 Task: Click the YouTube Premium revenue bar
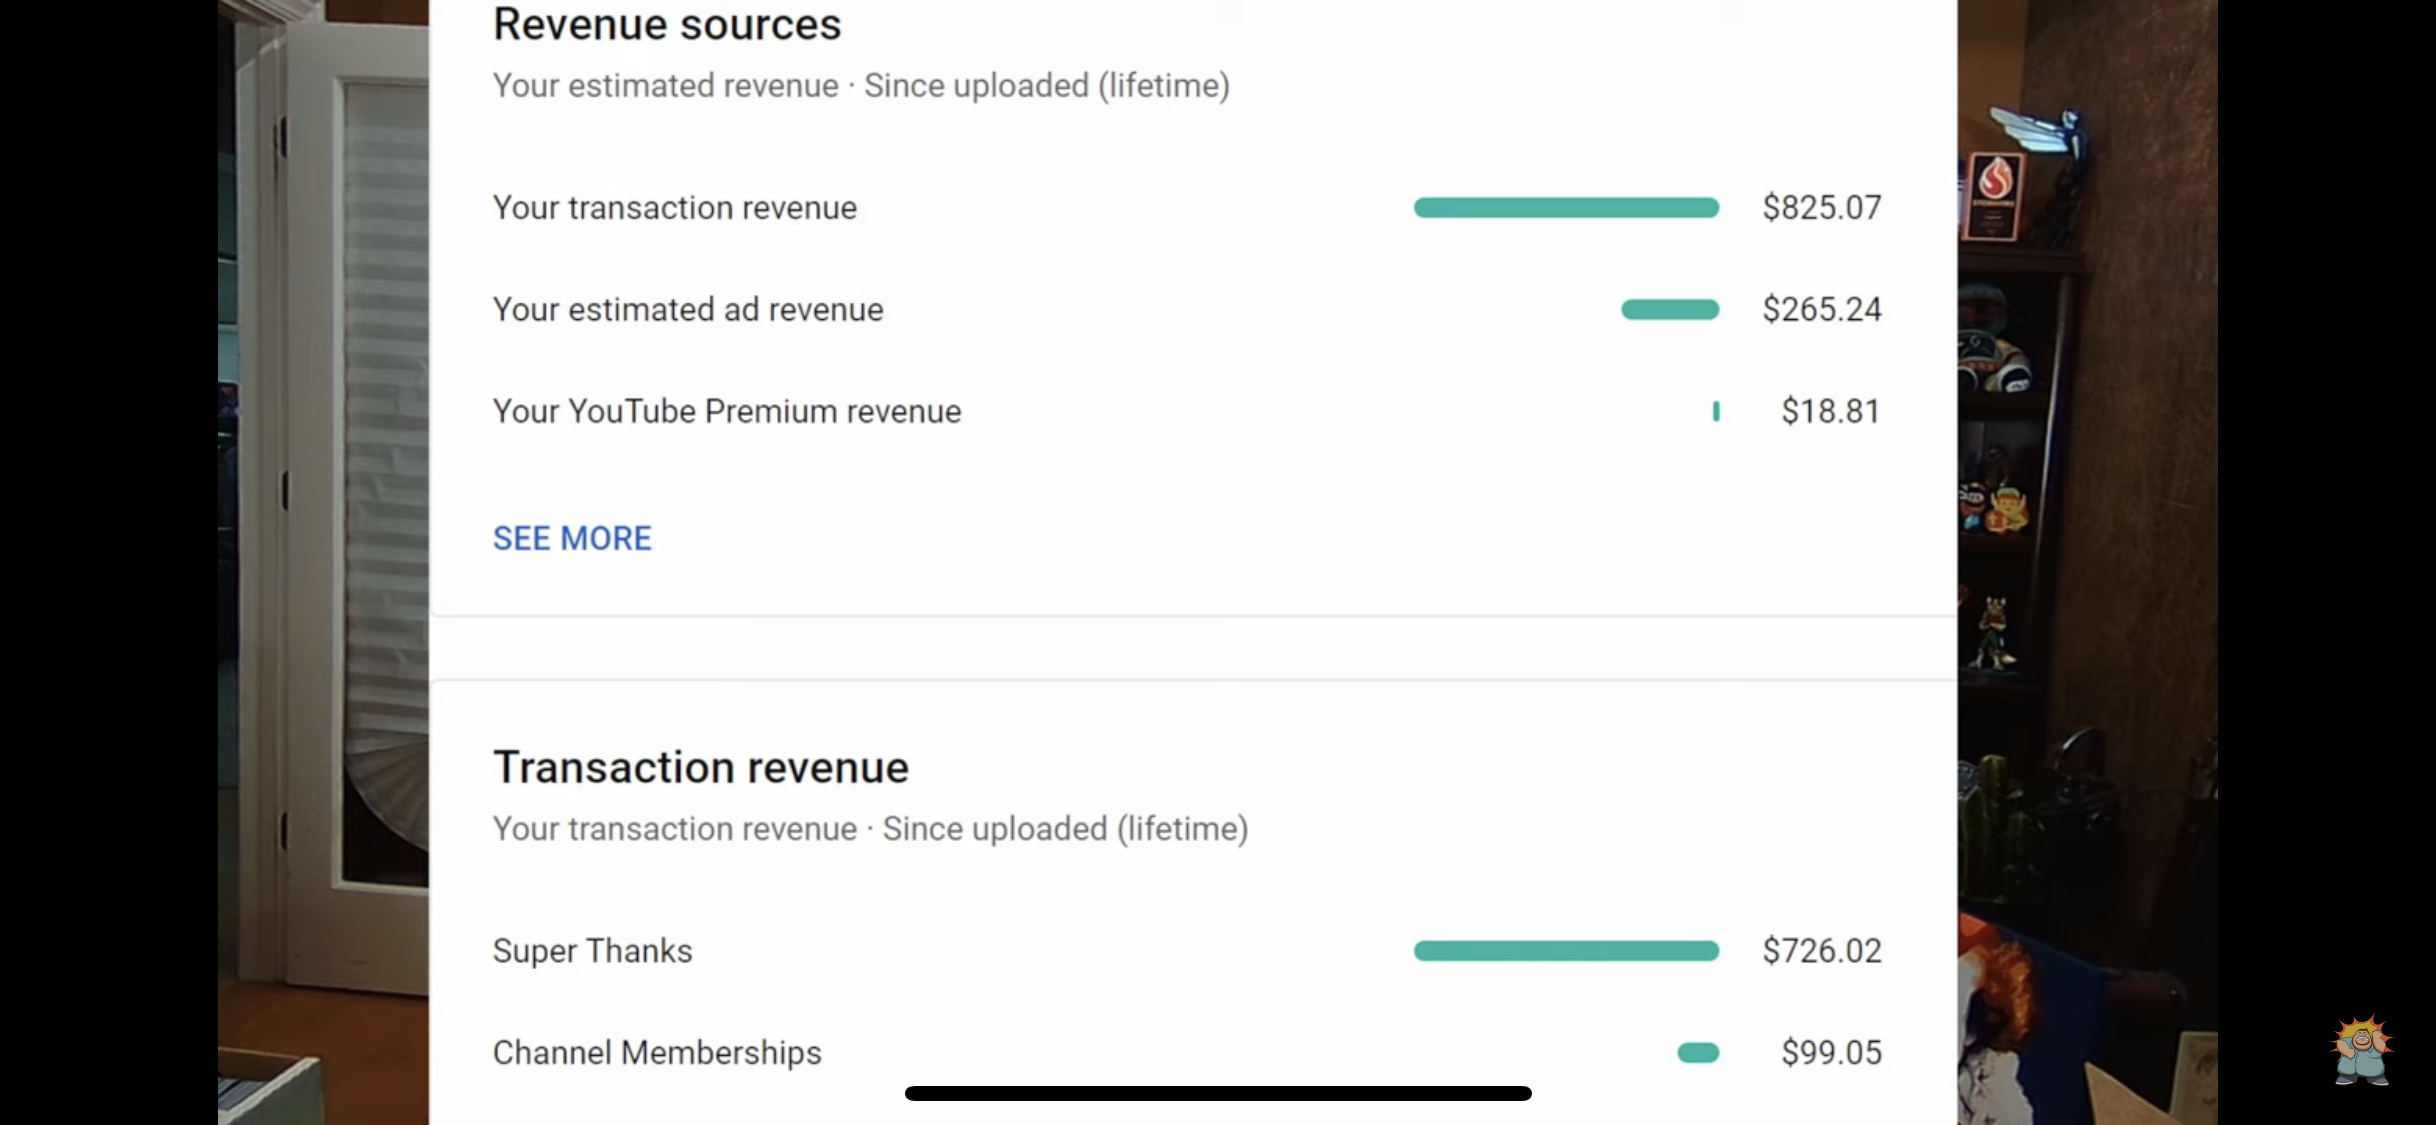(1716, 411)
